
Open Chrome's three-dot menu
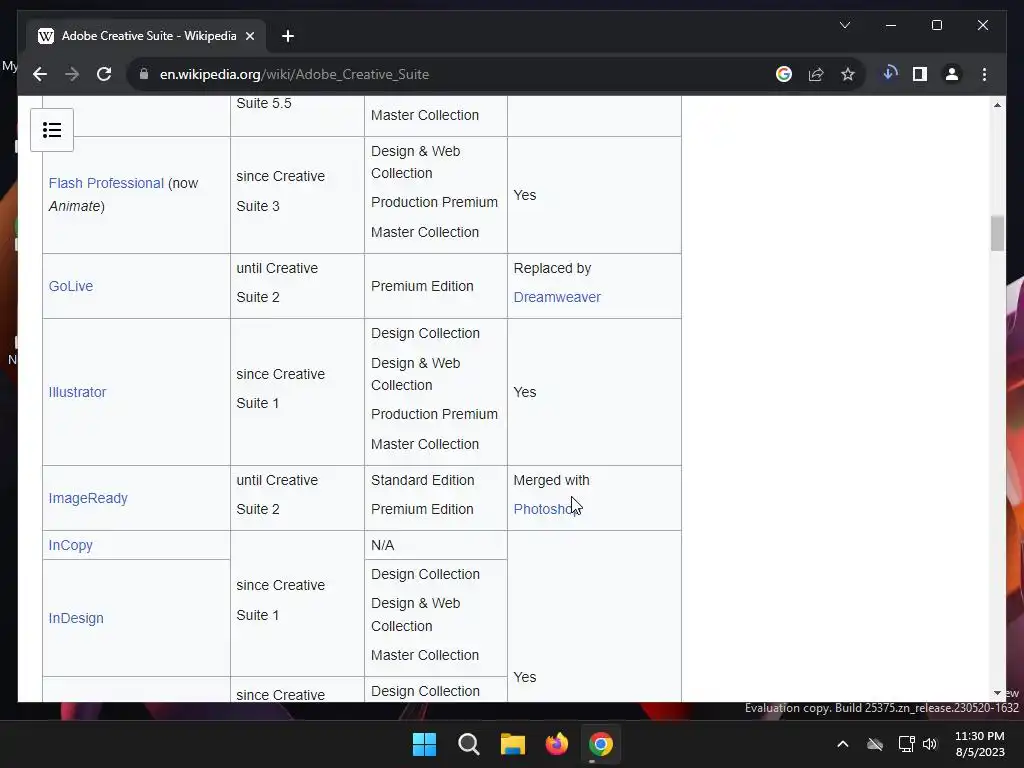984,74
